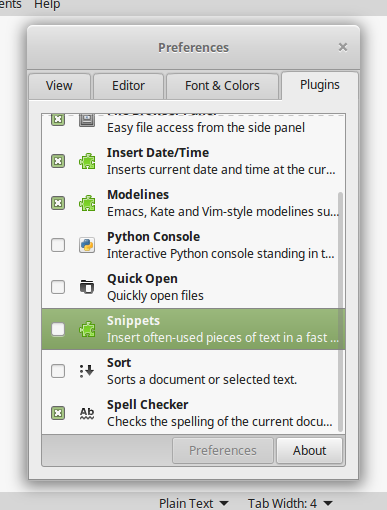Click the Snippets green puzzle icon
Image resolution: width=387 pixels, height=510 pixels.
[x=87, y=329]
